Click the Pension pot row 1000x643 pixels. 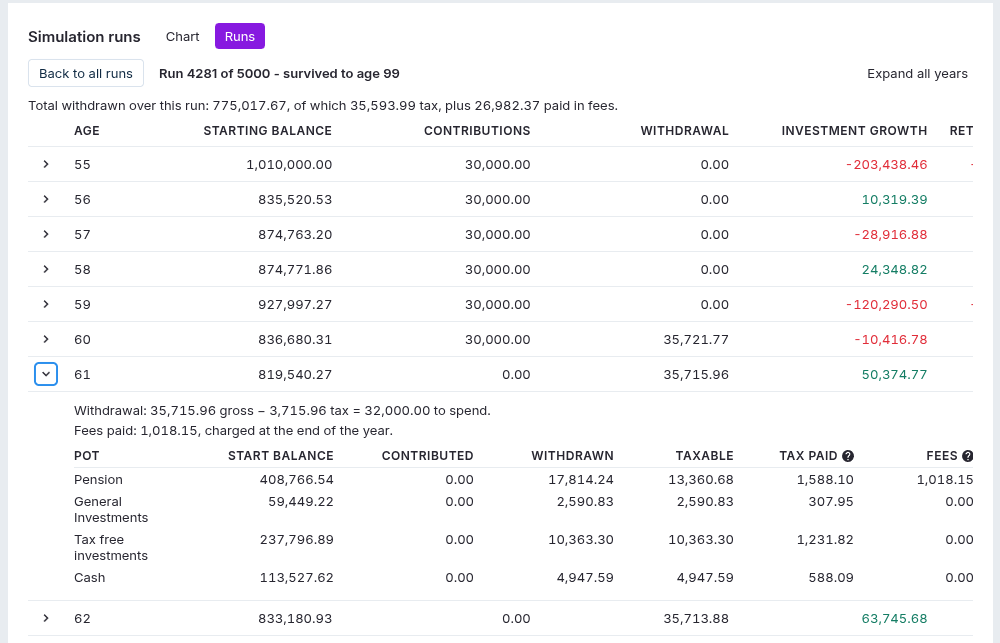[x=524, y=480]
